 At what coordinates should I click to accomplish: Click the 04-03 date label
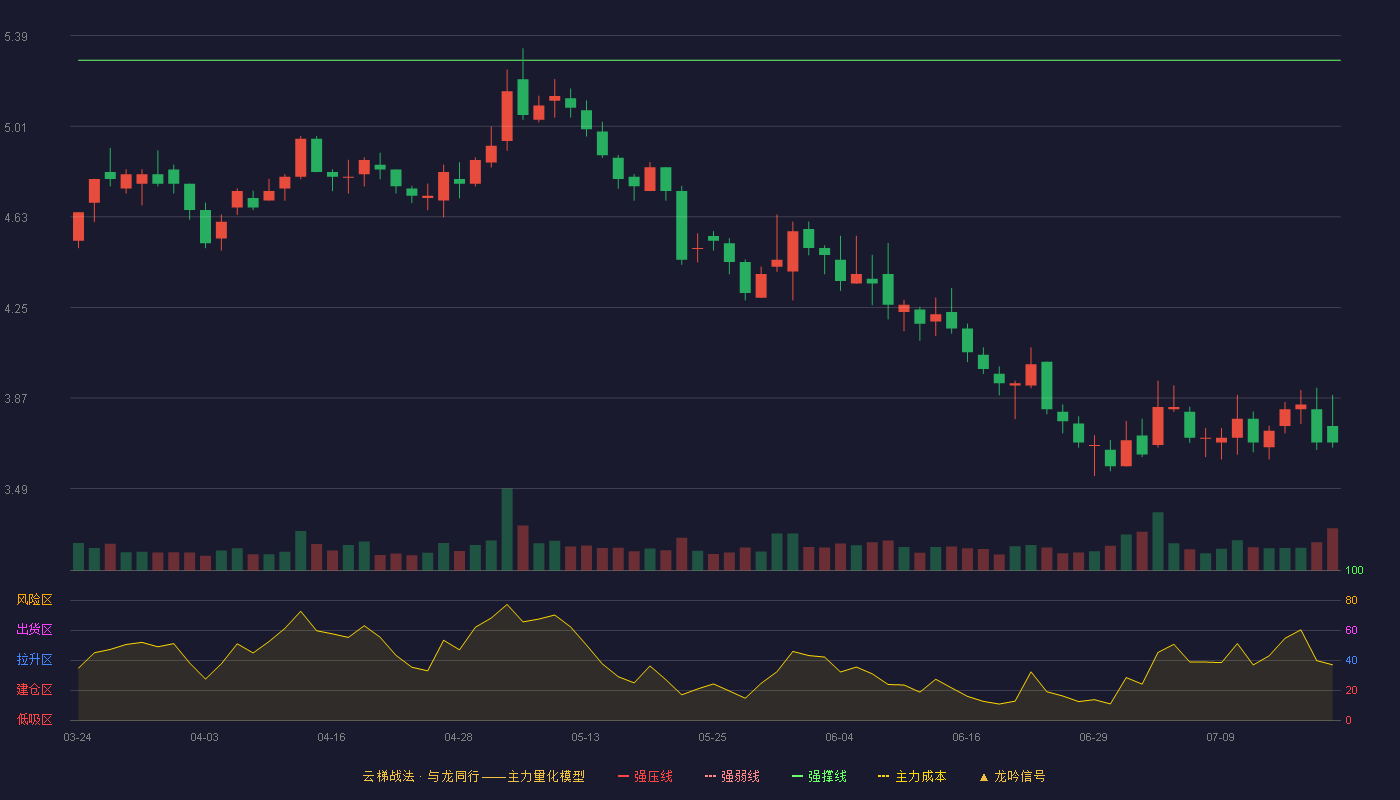click(x=204, y=737)
